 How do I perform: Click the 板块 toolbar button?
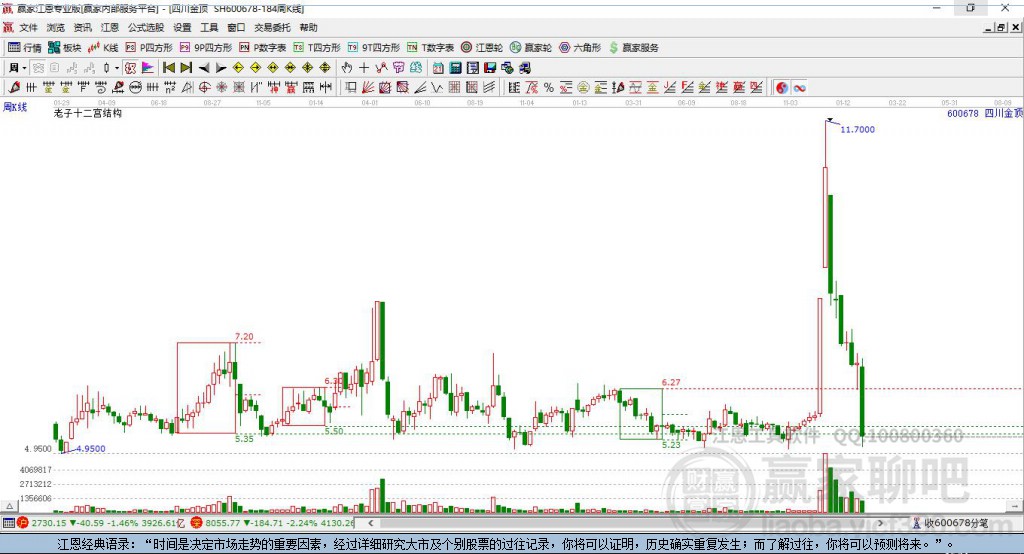[x=65, y=48]
